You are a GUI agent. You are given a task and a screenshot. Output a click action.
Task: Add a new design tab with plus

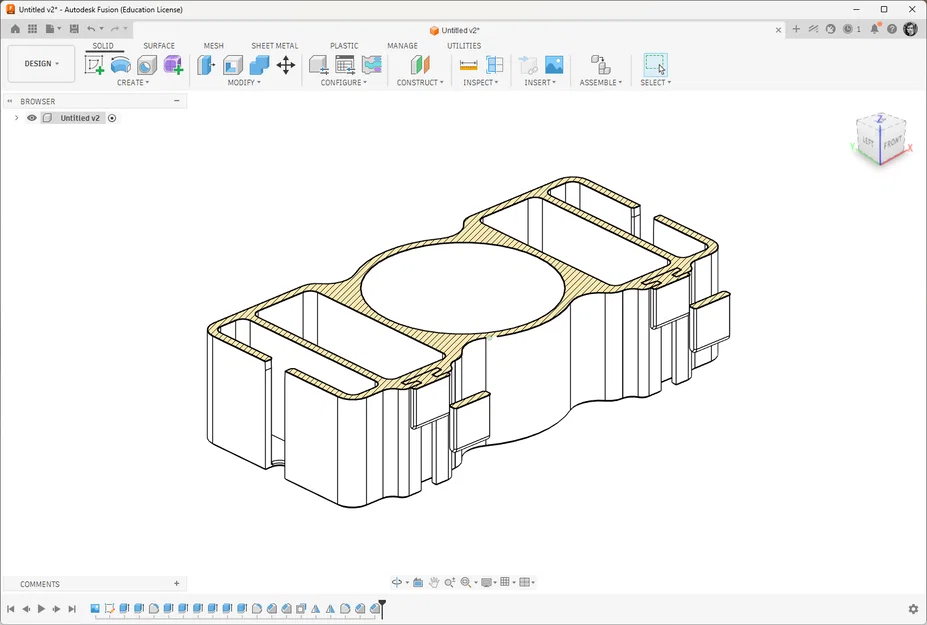(x=796, y=29)
